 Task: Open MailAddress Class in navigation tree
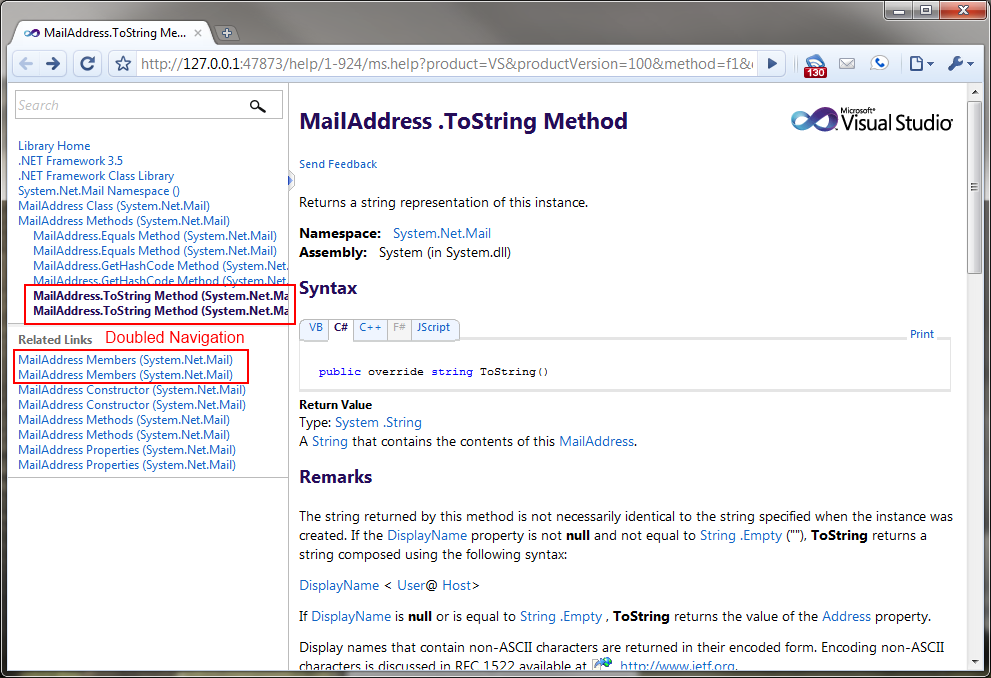(114, 206)
